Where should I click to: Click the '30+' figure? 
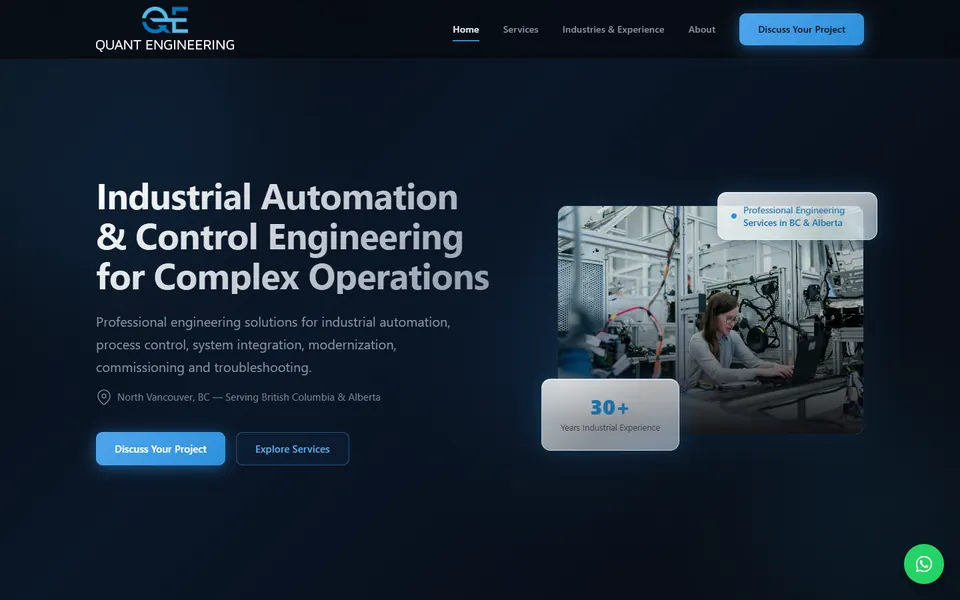(609, 407)
